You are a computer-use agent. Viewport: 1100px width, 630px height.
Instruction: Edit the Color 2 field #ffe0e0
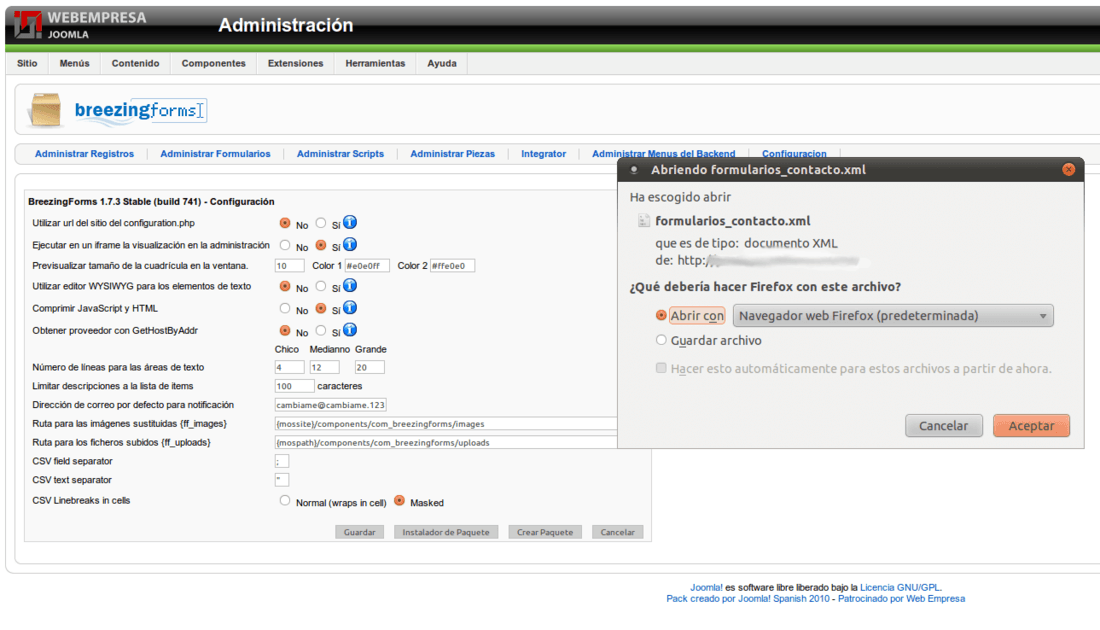click(452, 266)
